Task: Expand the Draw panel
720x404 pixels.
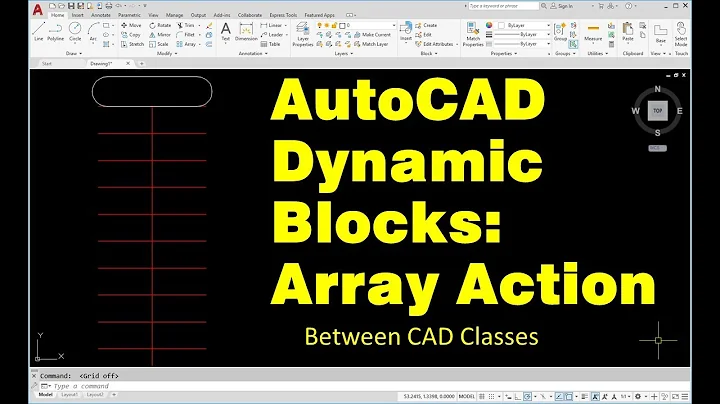Action: pos(73,54)
